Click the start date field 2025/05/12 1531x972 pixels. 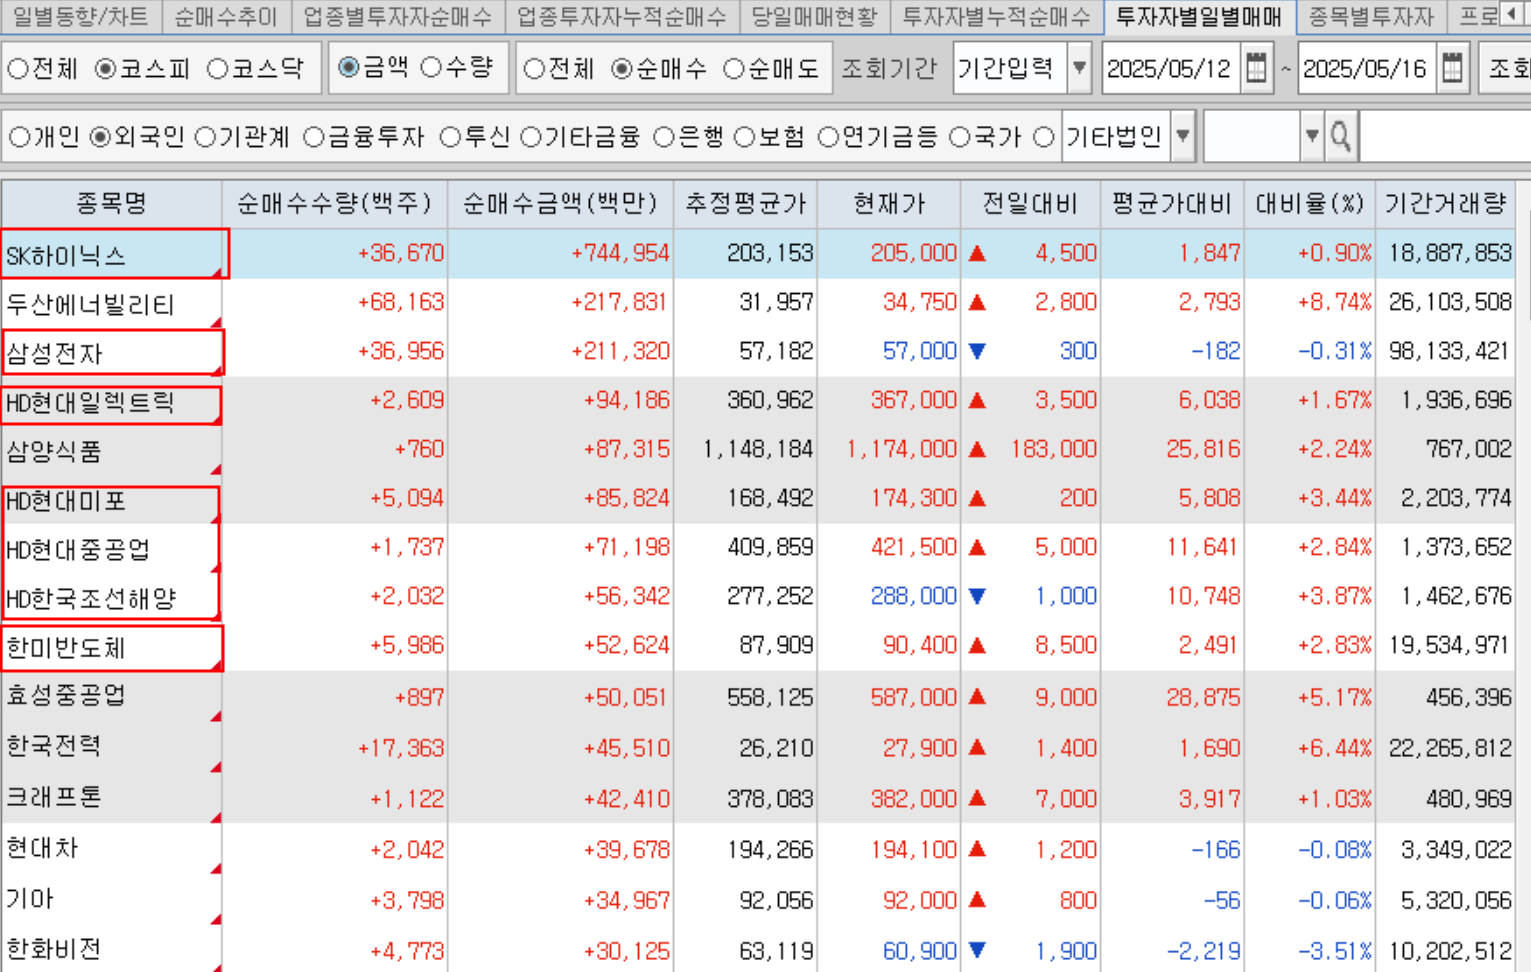pos(1168,68)
